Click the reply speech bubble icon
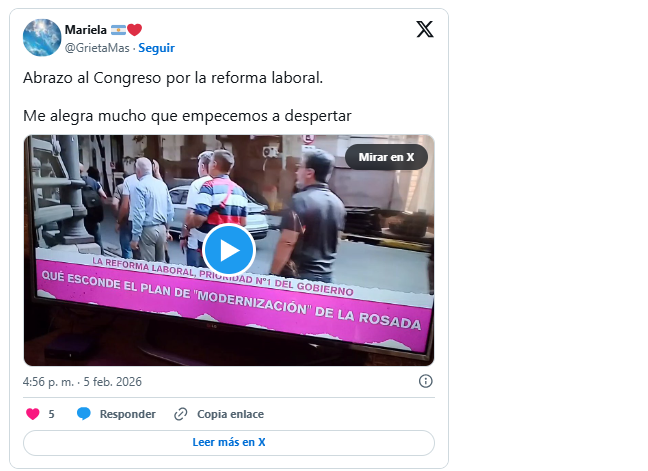The image size is (648, 471). pyautogui.click(x=84, y=414)
